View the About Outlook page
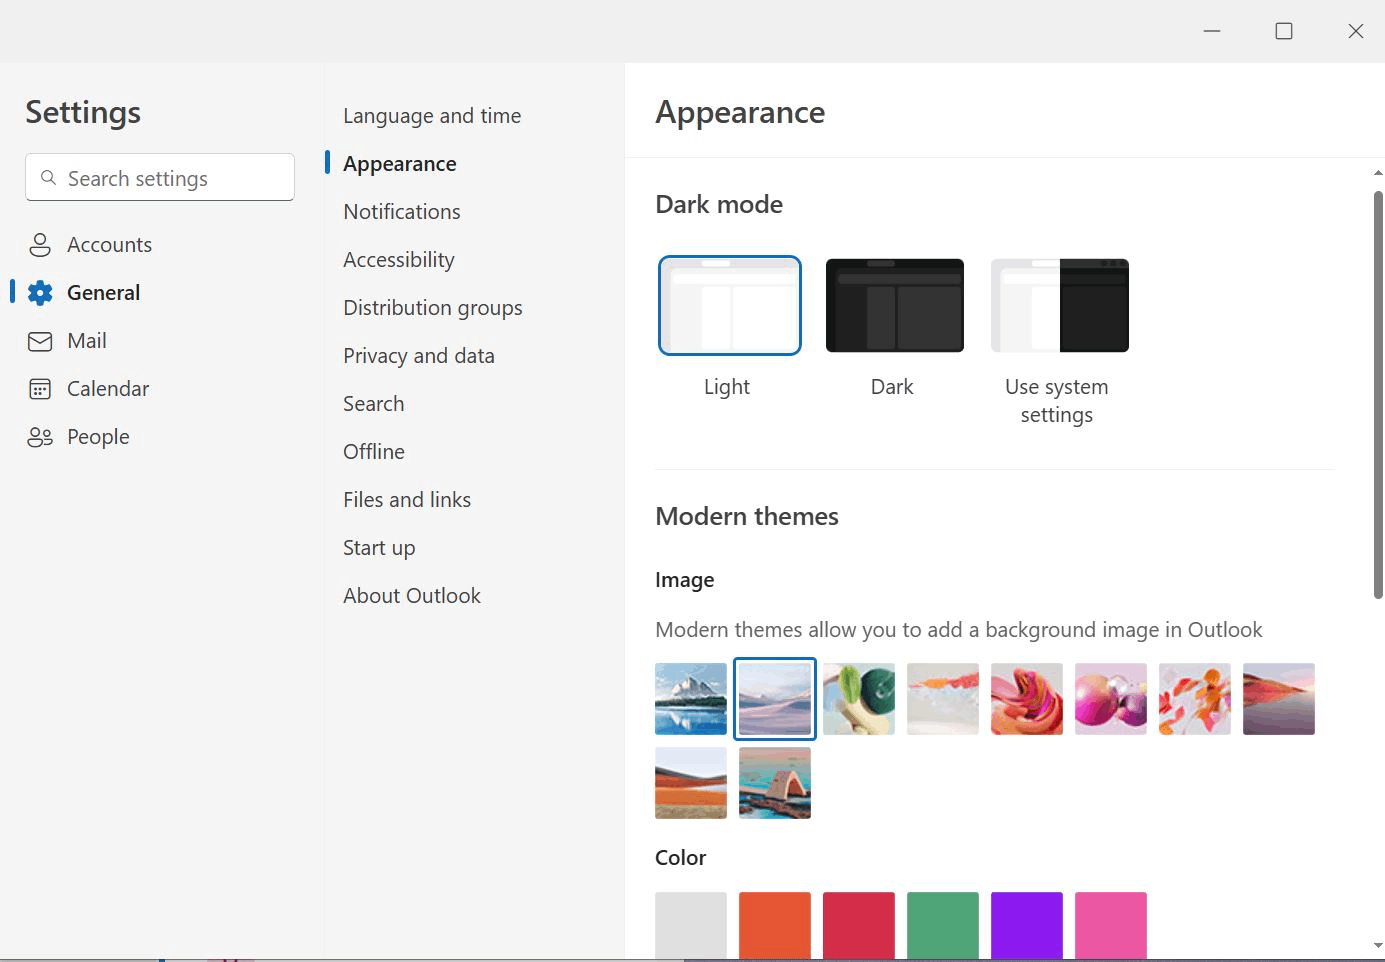Viewport: 1385px width, 962px height. coord(412,595)
